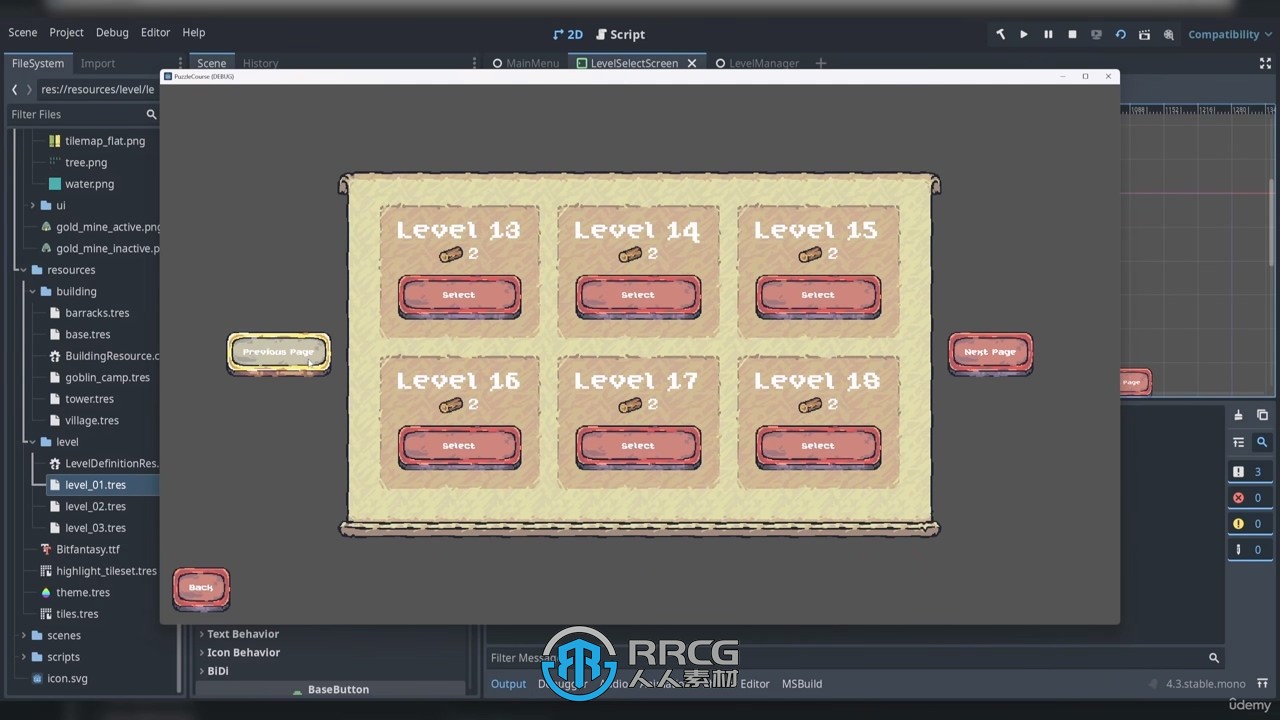
Task: Run the project with the play icon
Action: (x=1024, y=34)
